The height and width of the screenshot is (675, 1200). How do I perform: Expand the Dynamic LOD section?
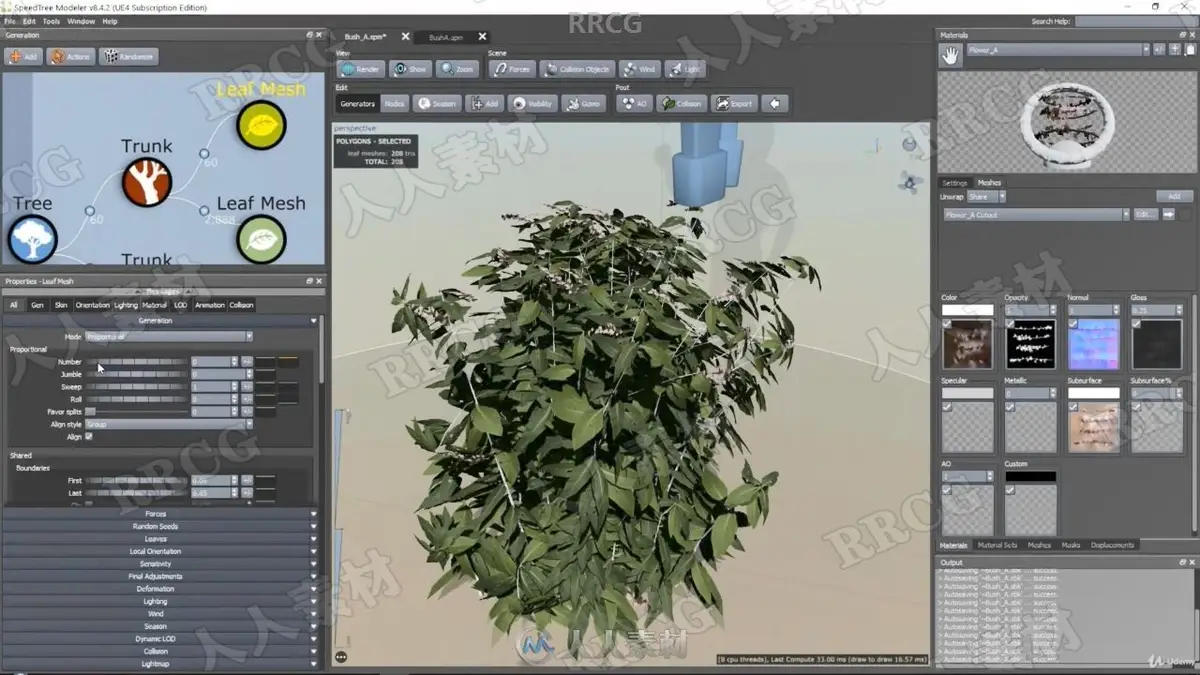[160, 639]
